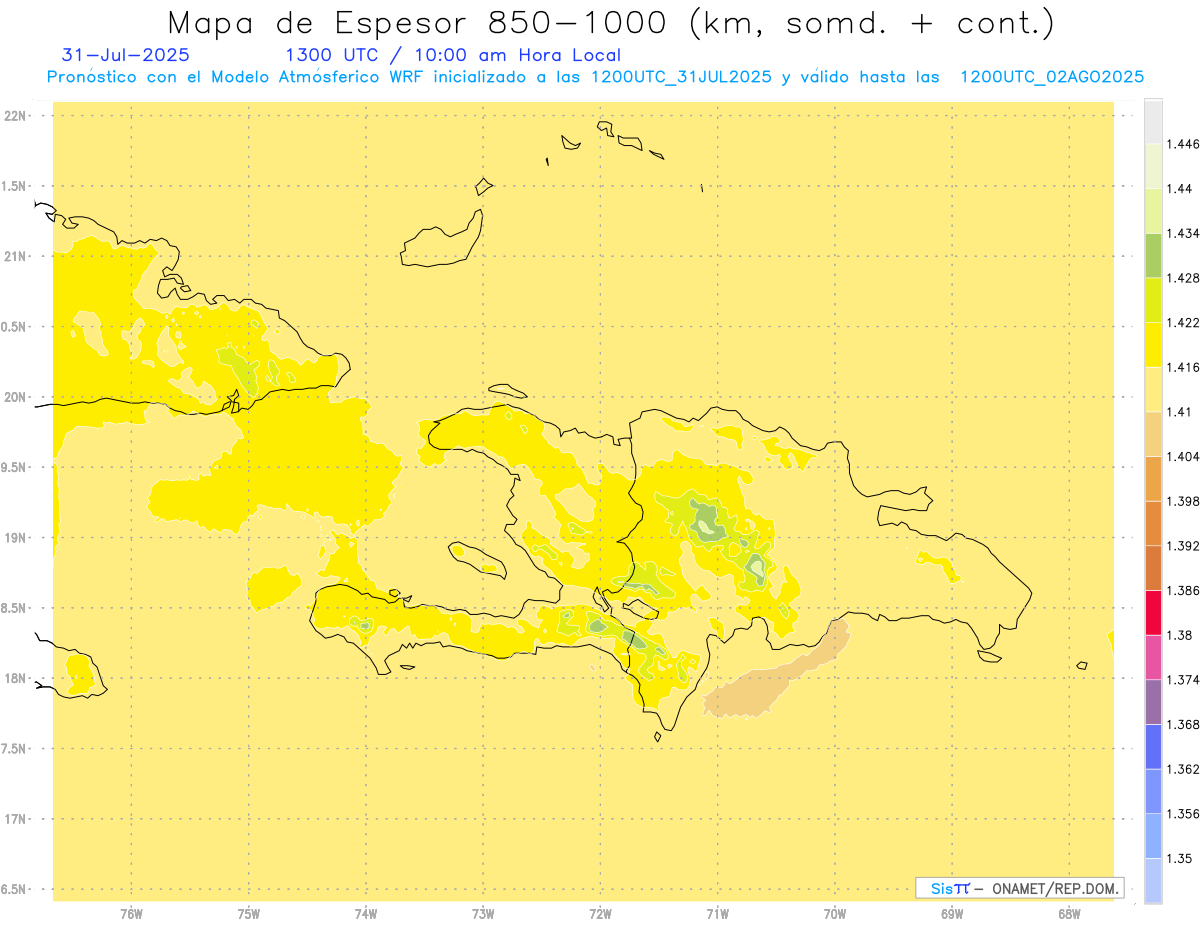This screenshot has height=927, width=1200.
Task: Click the legend value '1.368'
Action: point(1182,724)
